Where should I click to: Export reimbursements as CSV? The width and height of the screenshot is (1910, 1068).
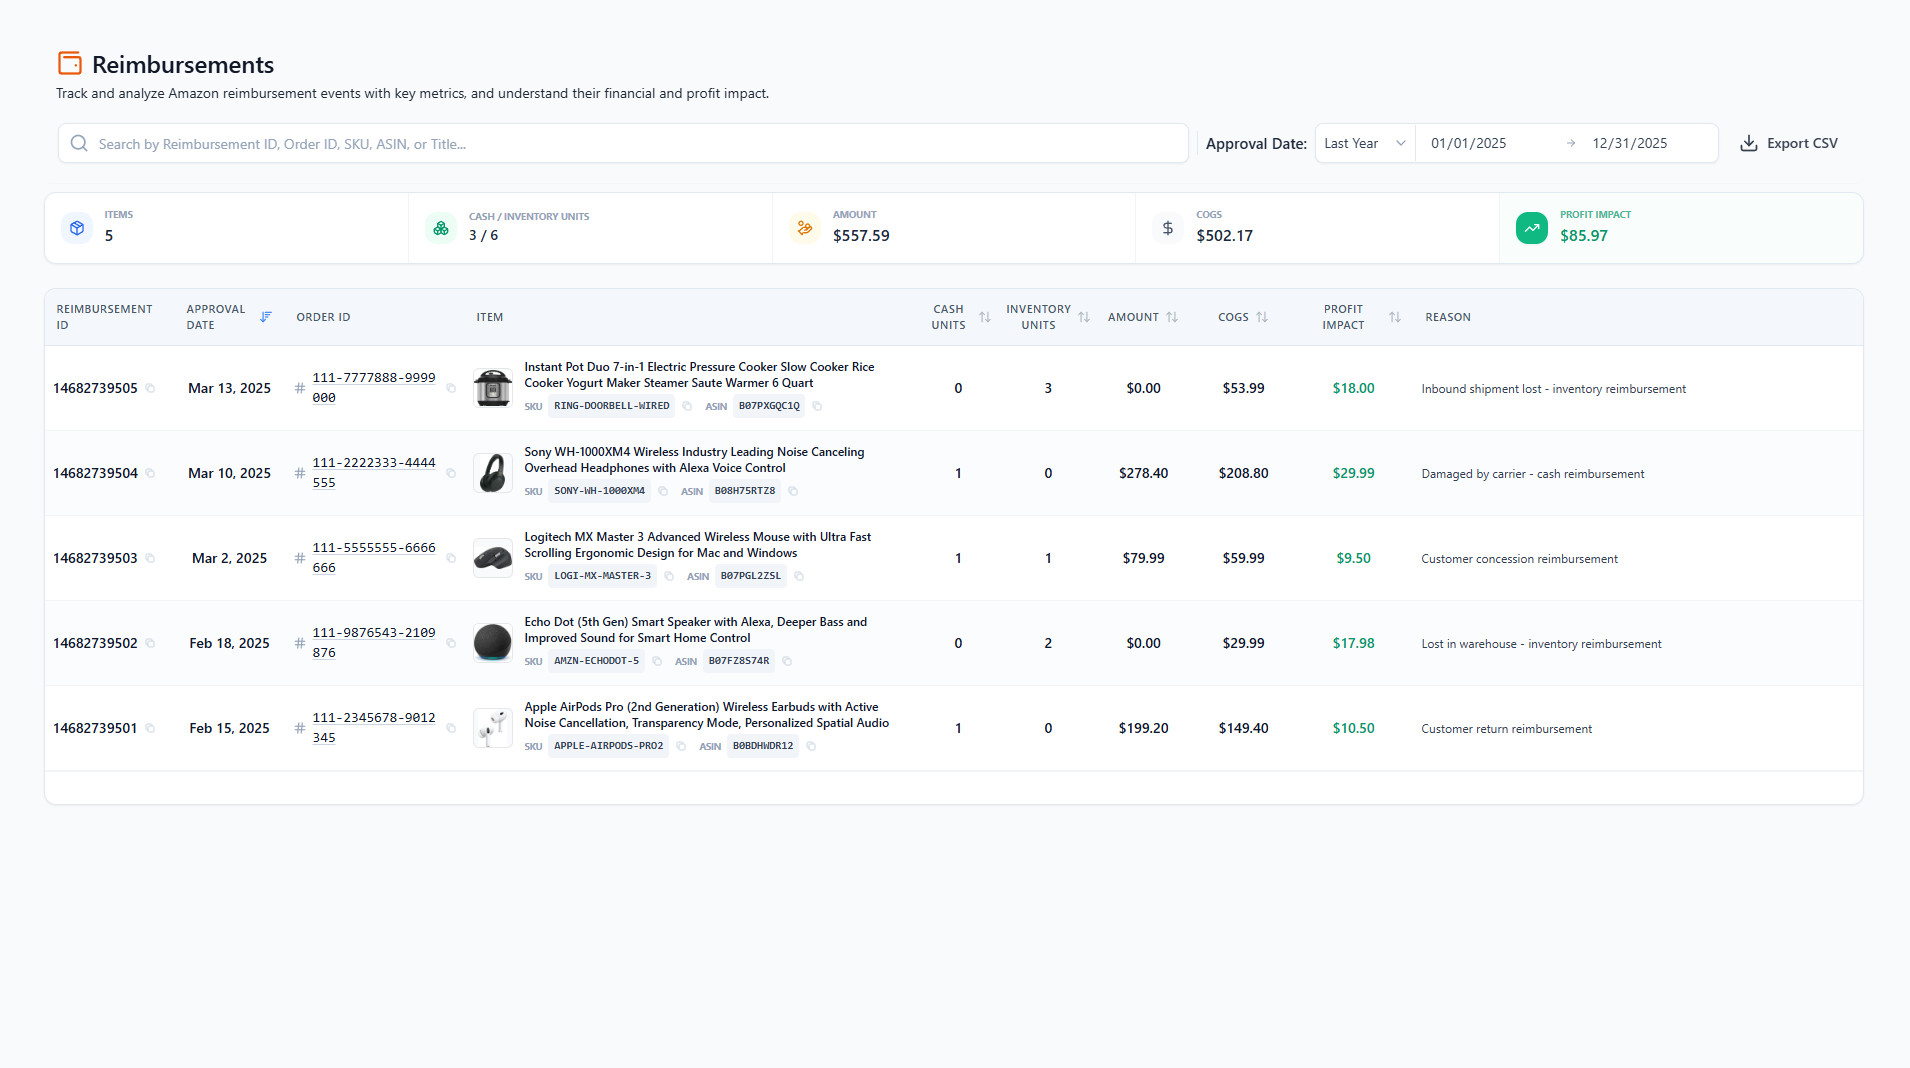pyautogui.click(x=1789, y=143)
